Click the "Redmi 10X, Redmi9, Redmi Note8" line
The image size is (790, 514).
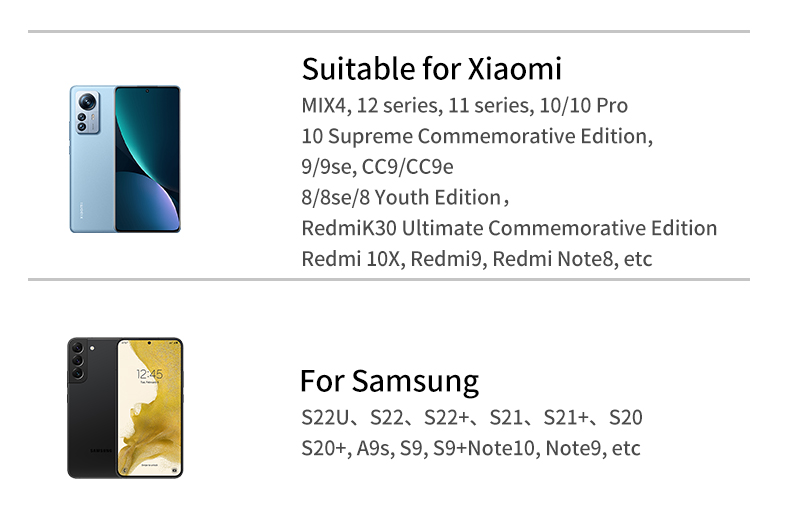pyautogui.click(x=476, y=259)
